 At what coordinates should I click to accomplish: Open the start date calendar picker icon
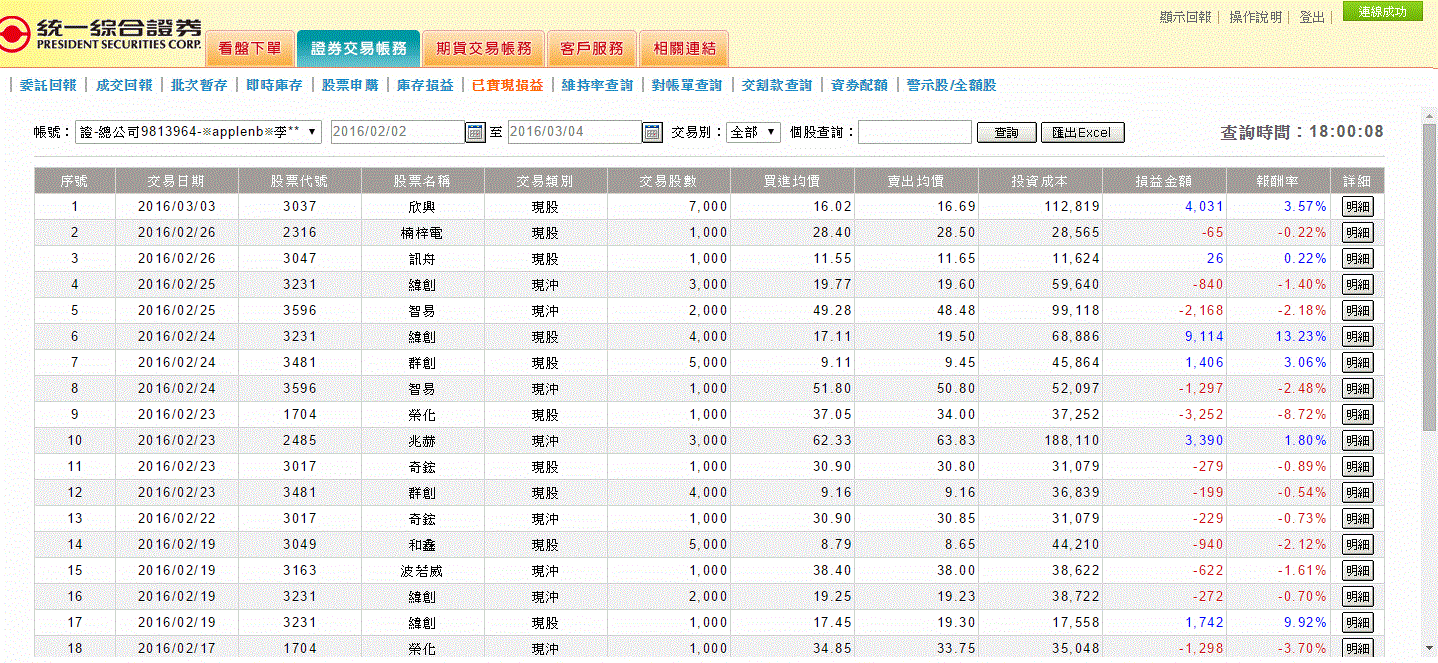[475, 132]
